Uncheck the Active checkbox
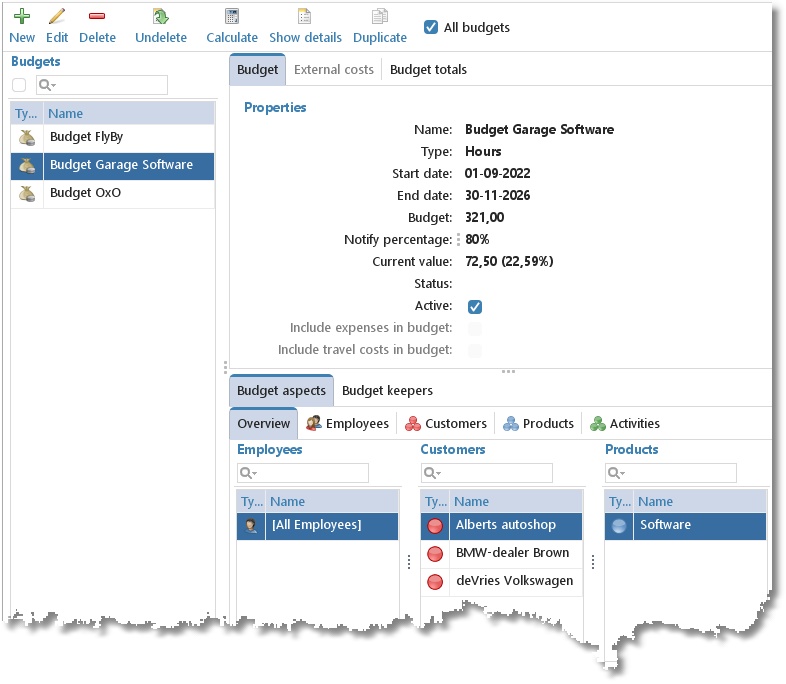The width and height of the screenshot is (786, 684). pos(475,307)
